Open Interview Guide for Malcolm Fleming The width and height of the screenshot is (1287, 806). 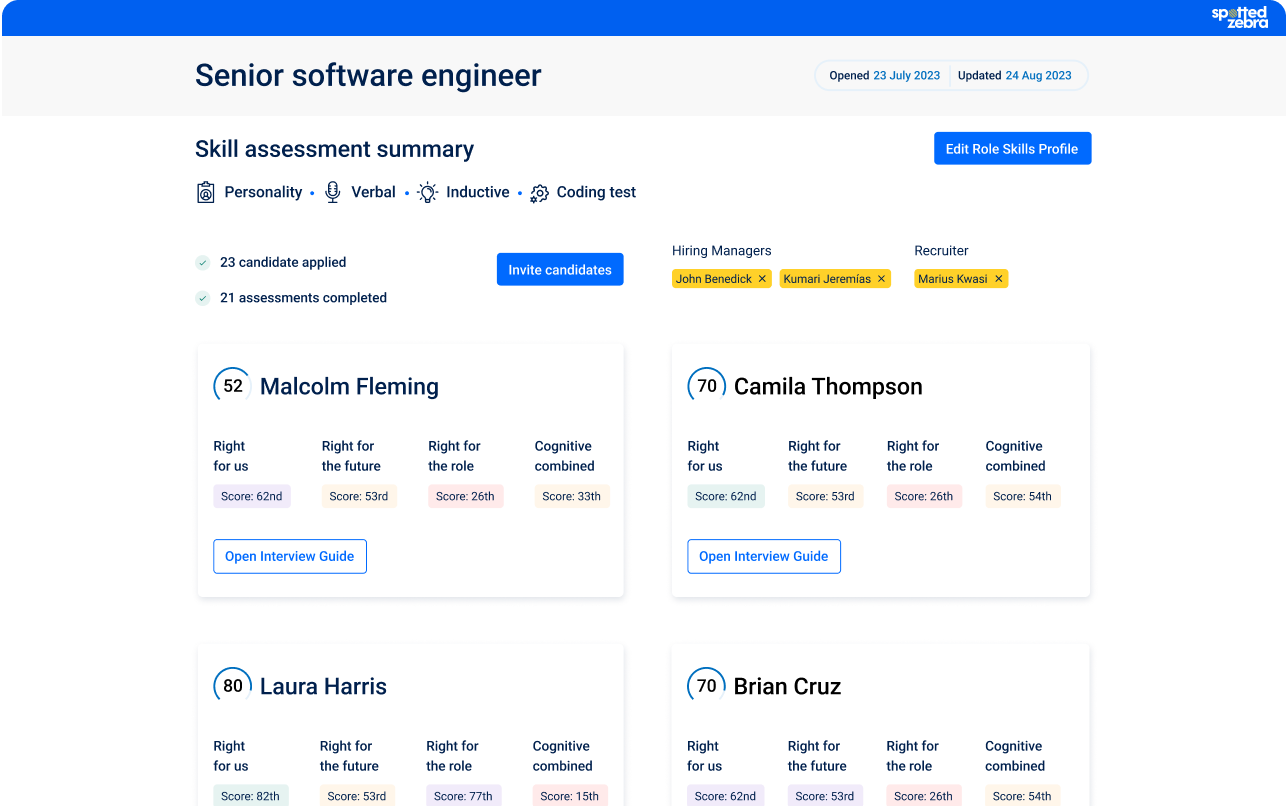[x=290, y=557]
